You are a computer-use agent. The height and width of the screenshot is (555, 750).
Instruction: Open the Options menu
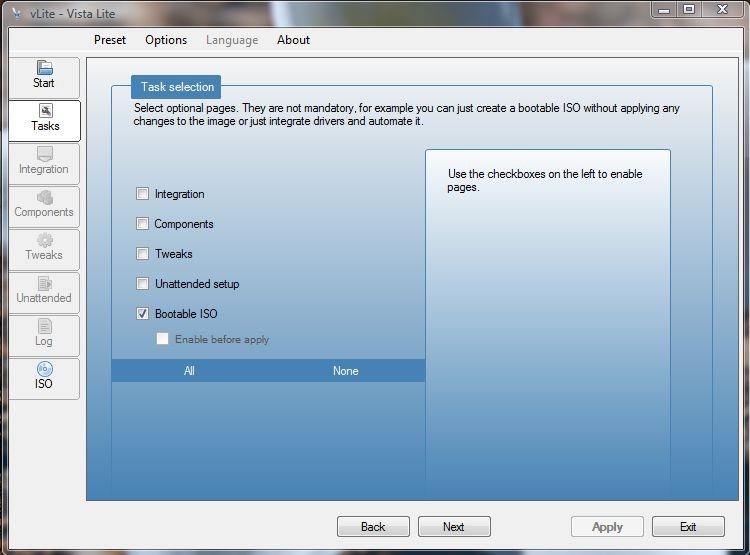click(x=166, y=40)
